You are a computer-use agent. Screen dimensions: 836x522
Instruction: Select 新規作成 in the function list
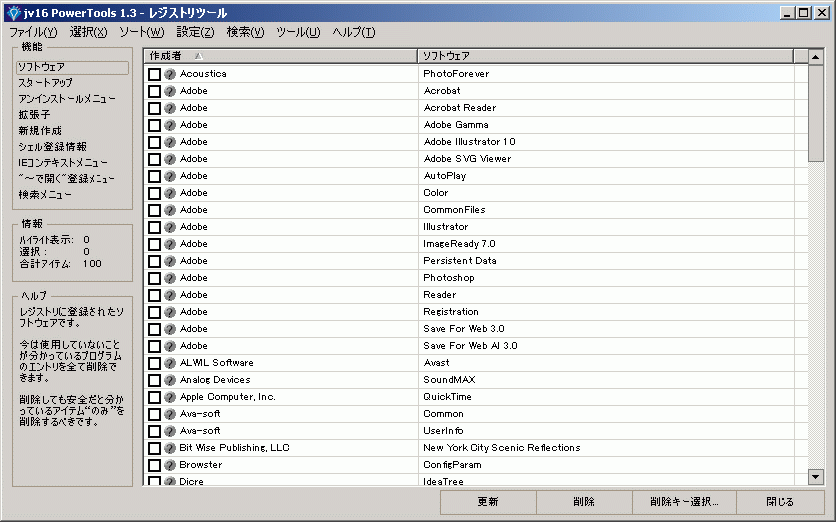pyautogui.click(x=40, y=131)
